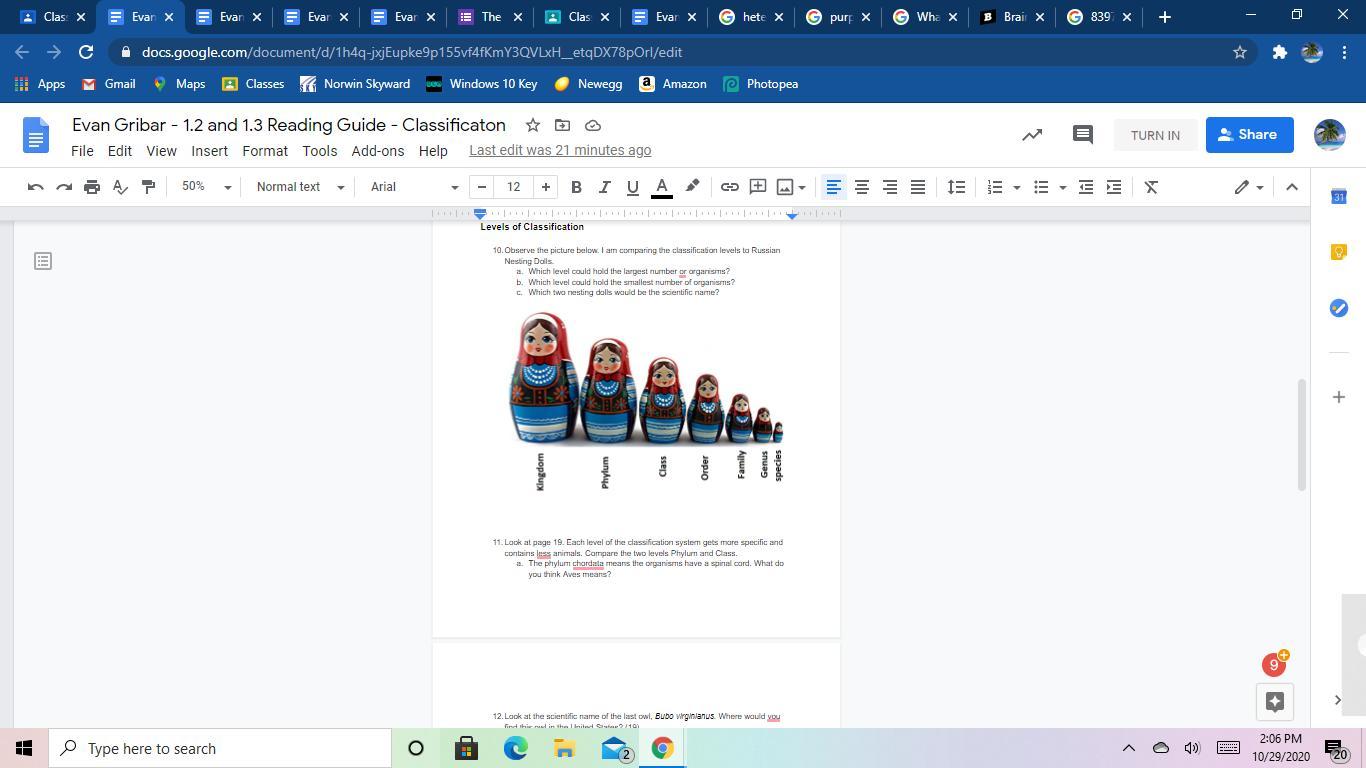1366x768 pixels.
Task: Click the Windows taskbar search box
Action: click(x=220, y=748)
